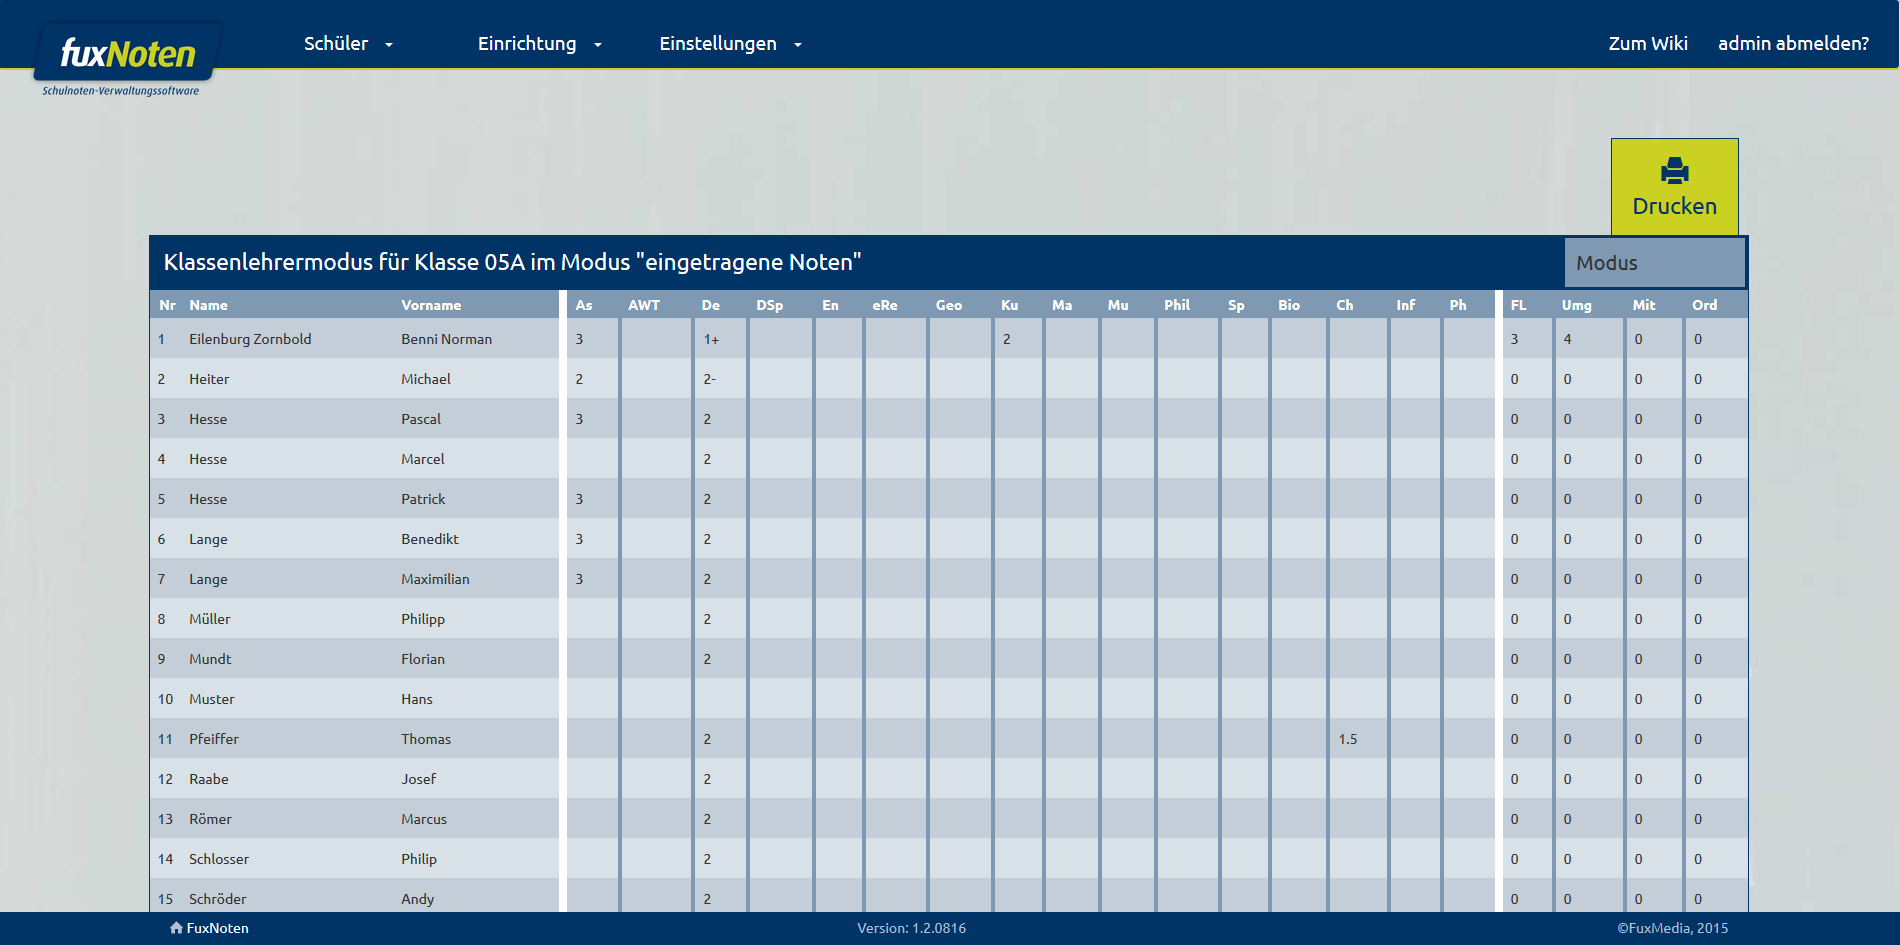Click the home icon in footer
Image resolution: width=1900 pixels, height=945 pixels.
tap(176, 928)
